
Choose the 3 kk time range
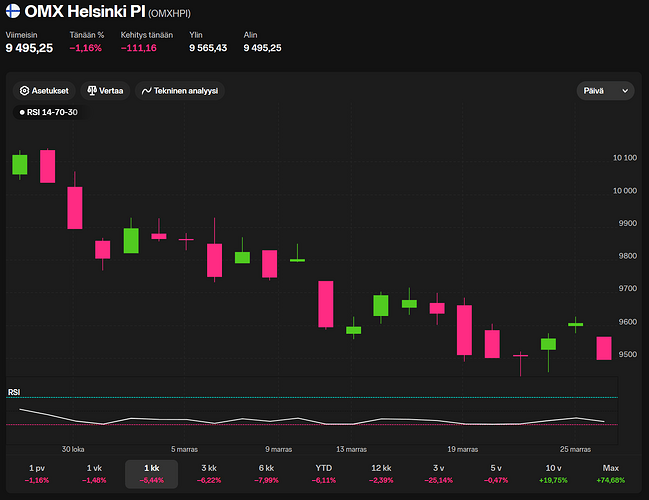pos(209,473)
